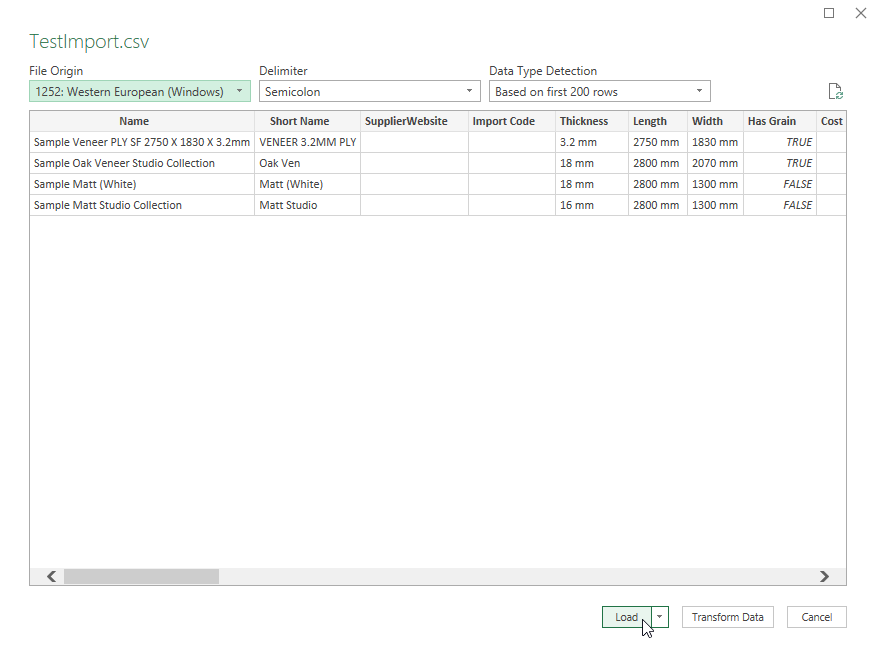Click the horizontal scrollbar thumb
The height and width of the screenshot is (658, 876).
[x=140, y=576]
